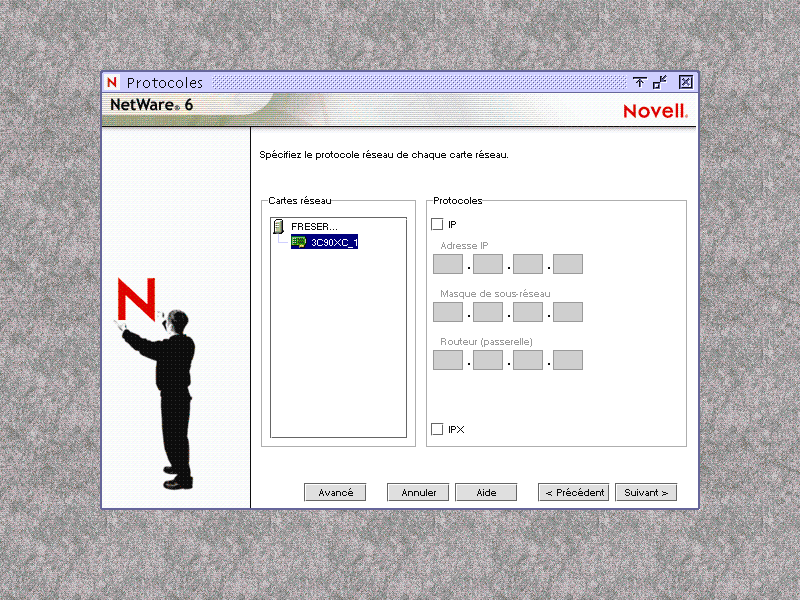Click the 'Masque de sous-réseau' label
The height and width of the screenshot is (600, 800).
(x=495, y=294)
